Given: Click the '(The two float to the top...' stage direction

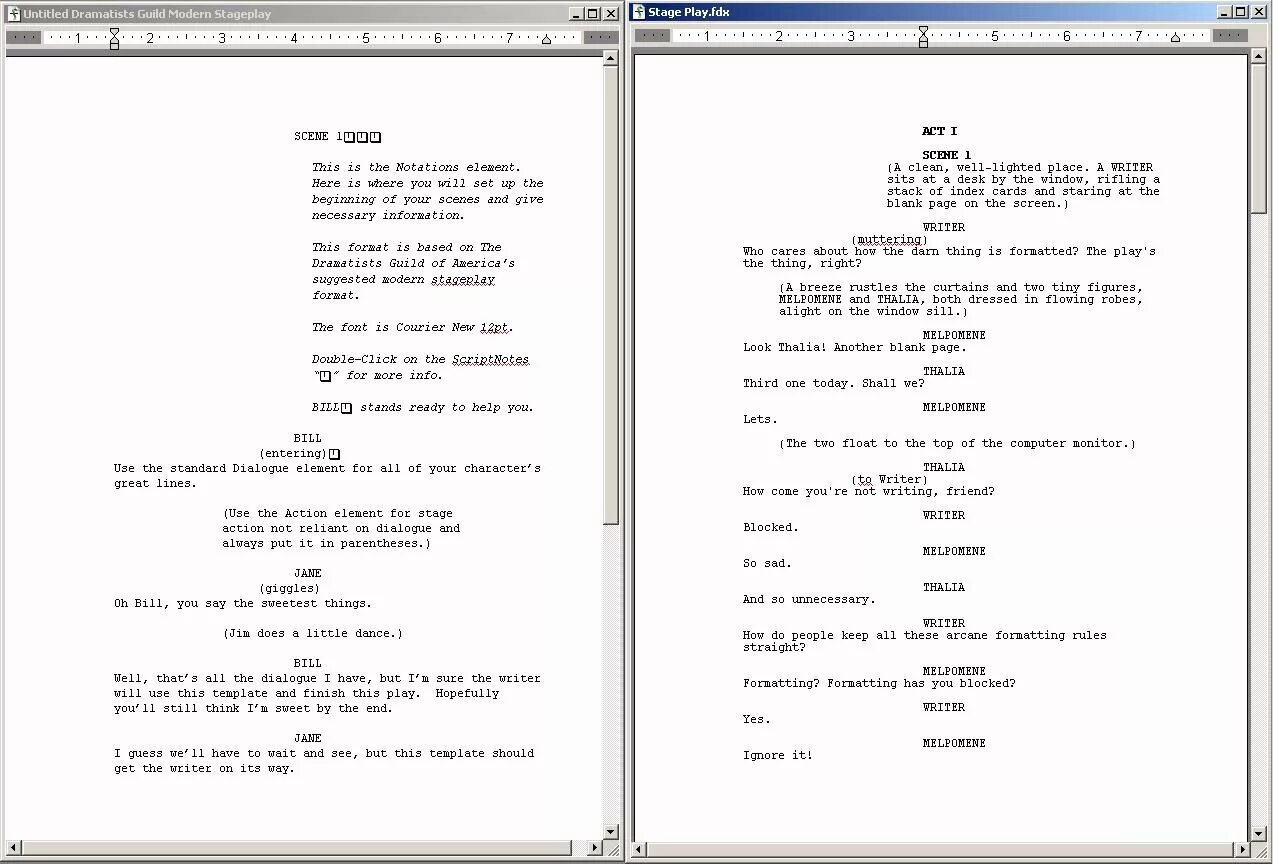Looking at the screenshot, I should [958, 444].
